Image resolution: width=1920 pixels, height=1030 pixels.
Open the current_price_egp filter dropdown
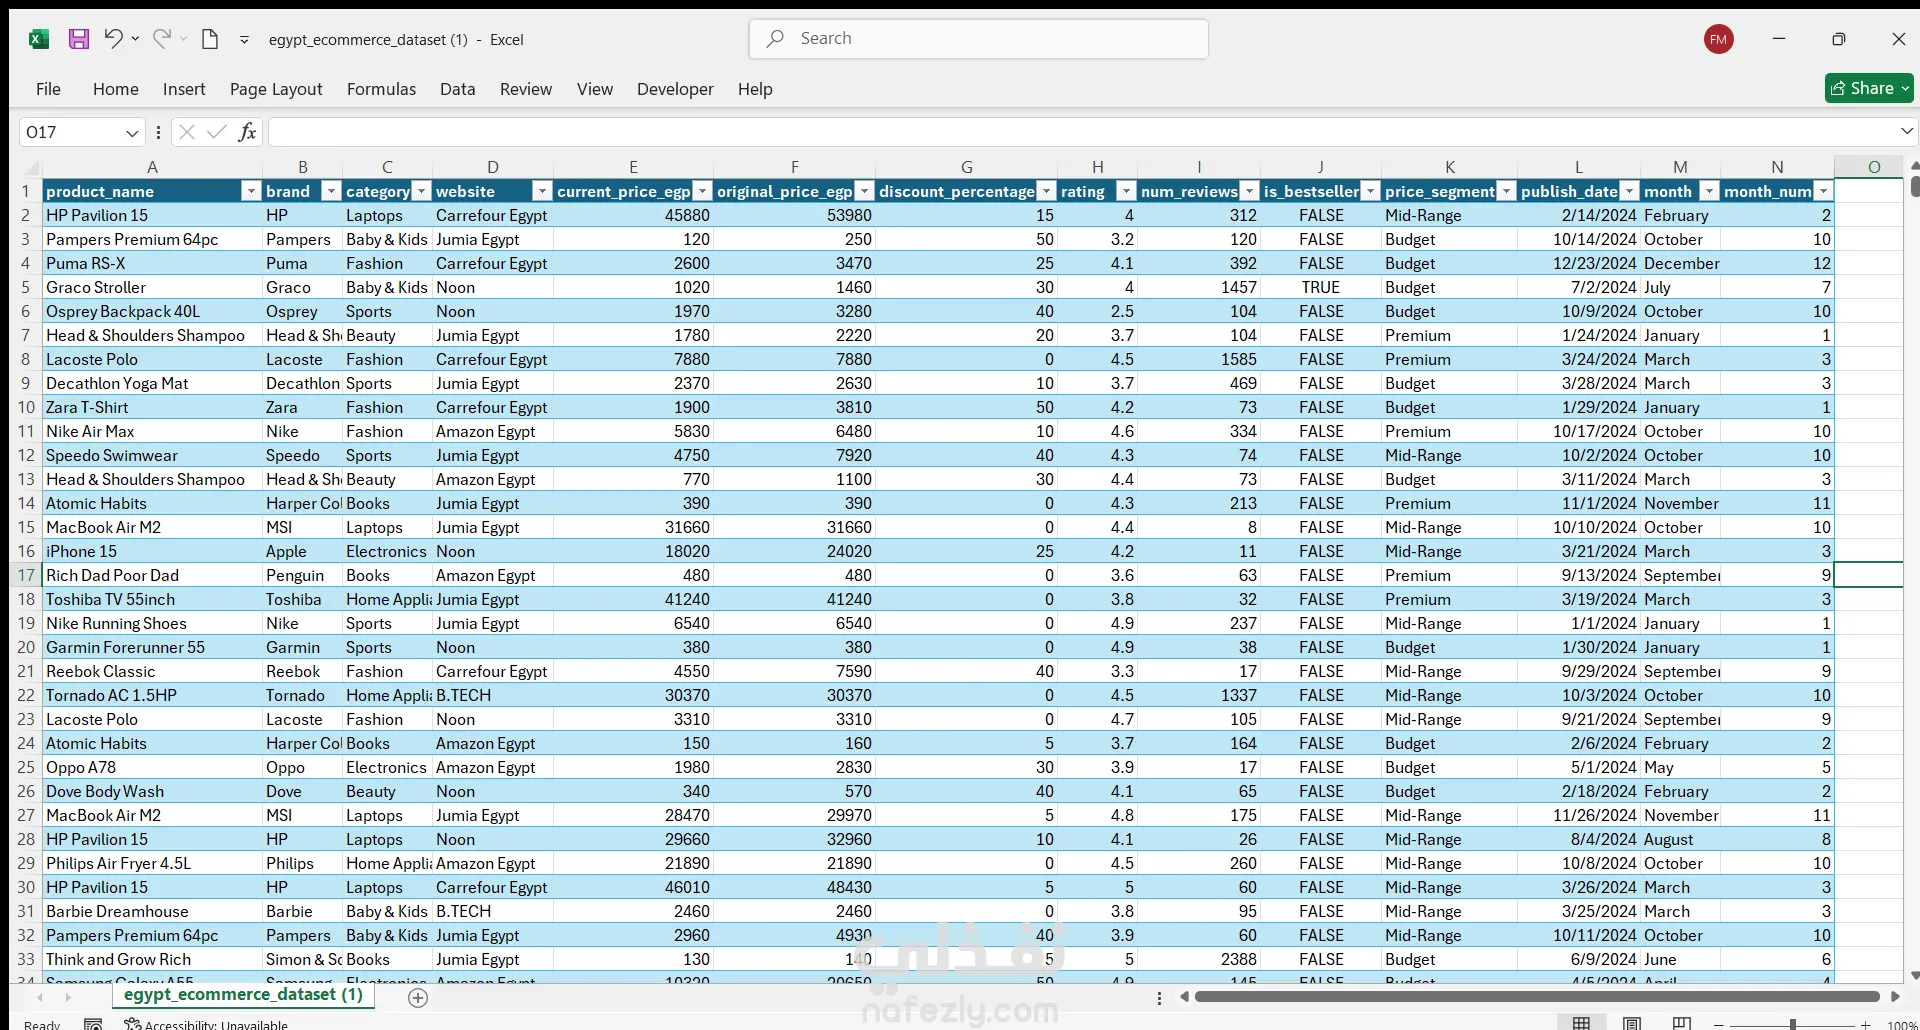[702, 191]
